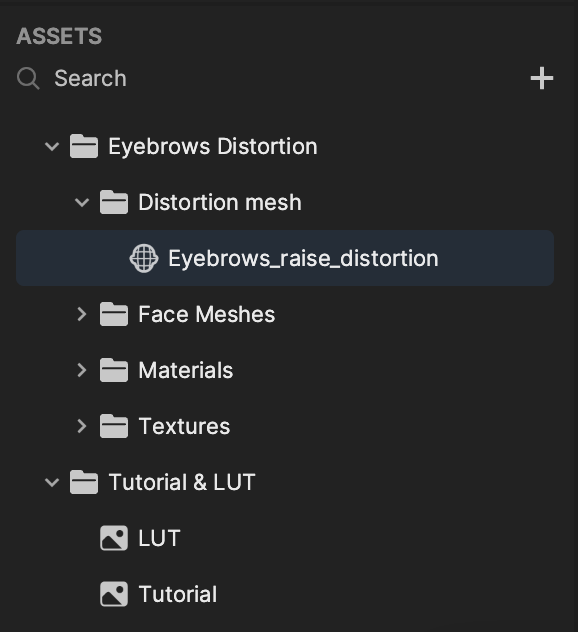Screen dimensions: 578x632
Task: Expand the Textures folder chevron
Action: [82, 426]
